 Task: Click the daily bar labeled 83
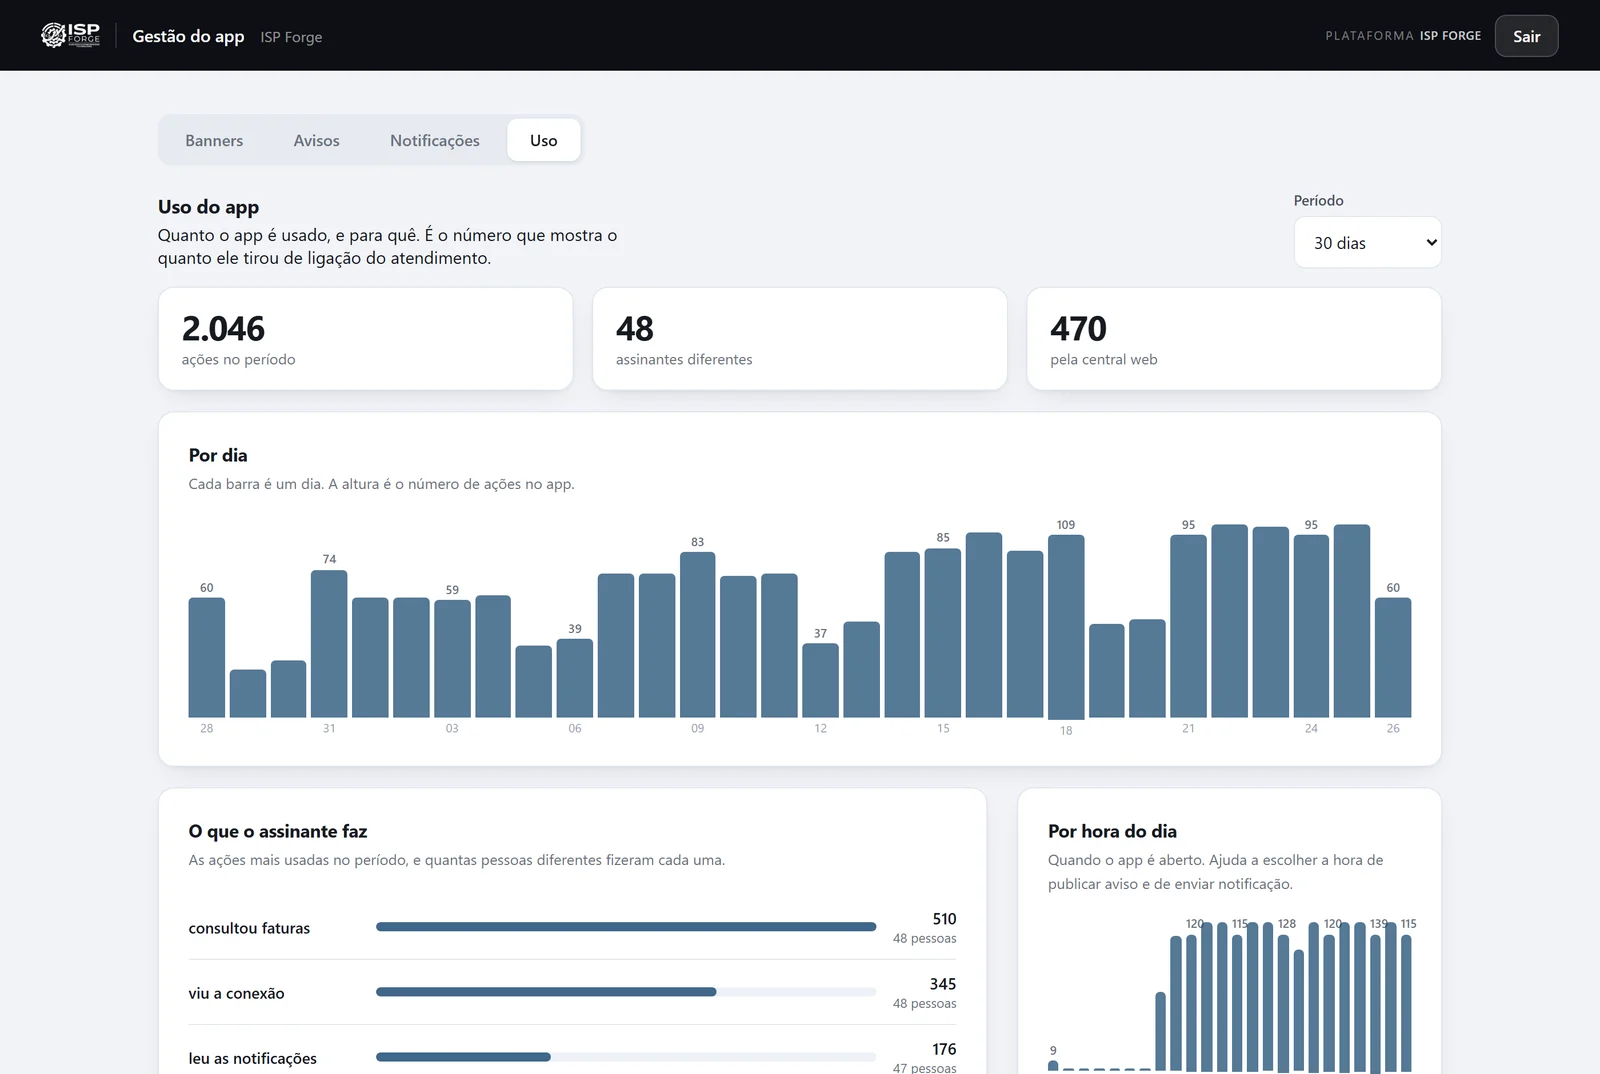(697, 635)
